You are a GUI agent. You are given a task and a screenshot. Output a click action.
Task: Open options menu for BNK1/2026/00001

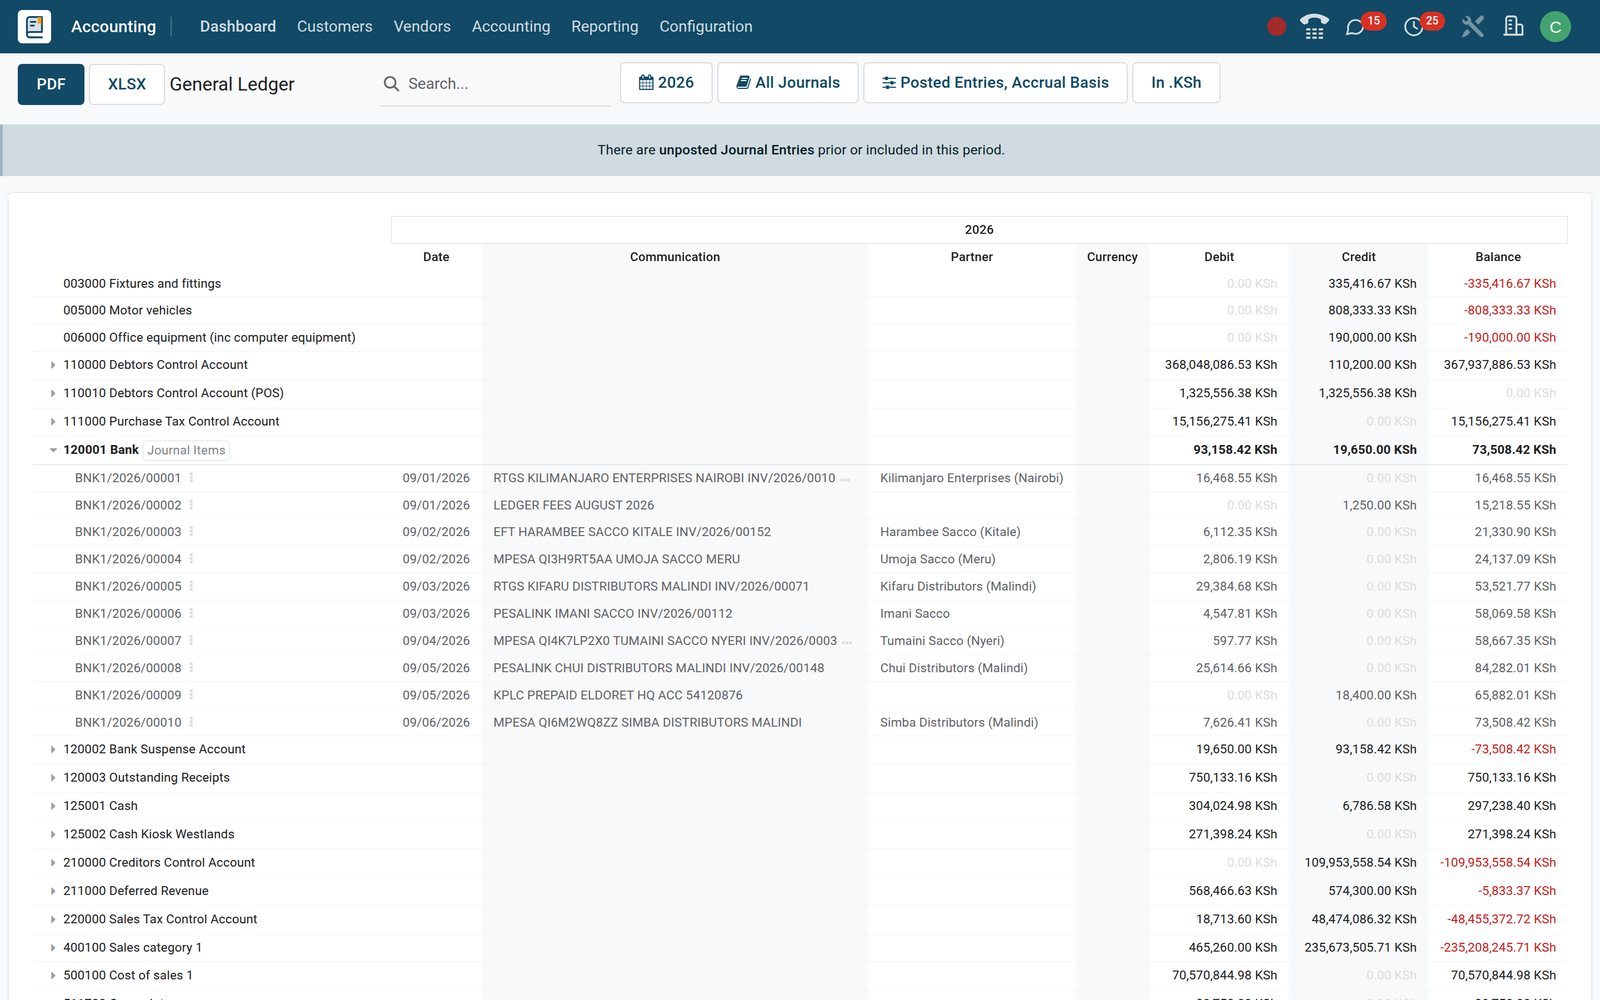tap(191, 478)
